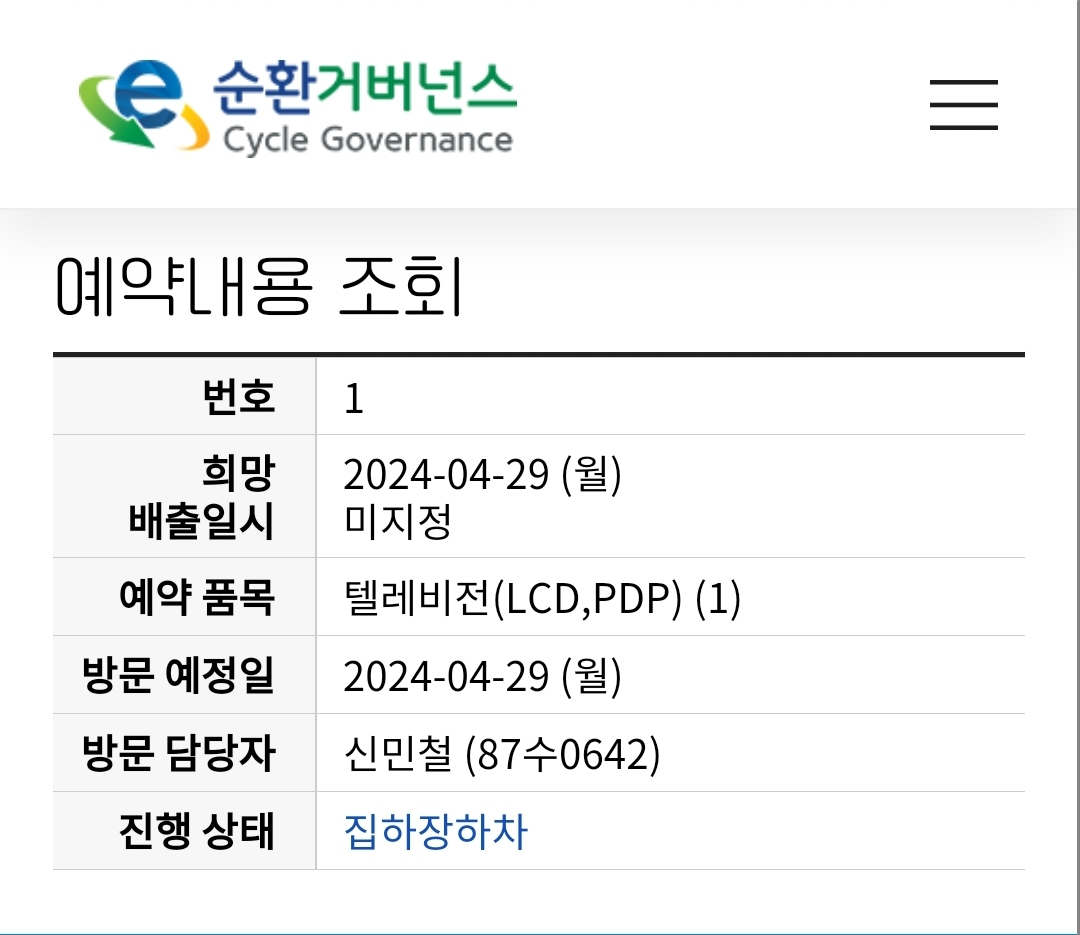Select the 번호 row label

pyautogui.click(x=238, y=397)
